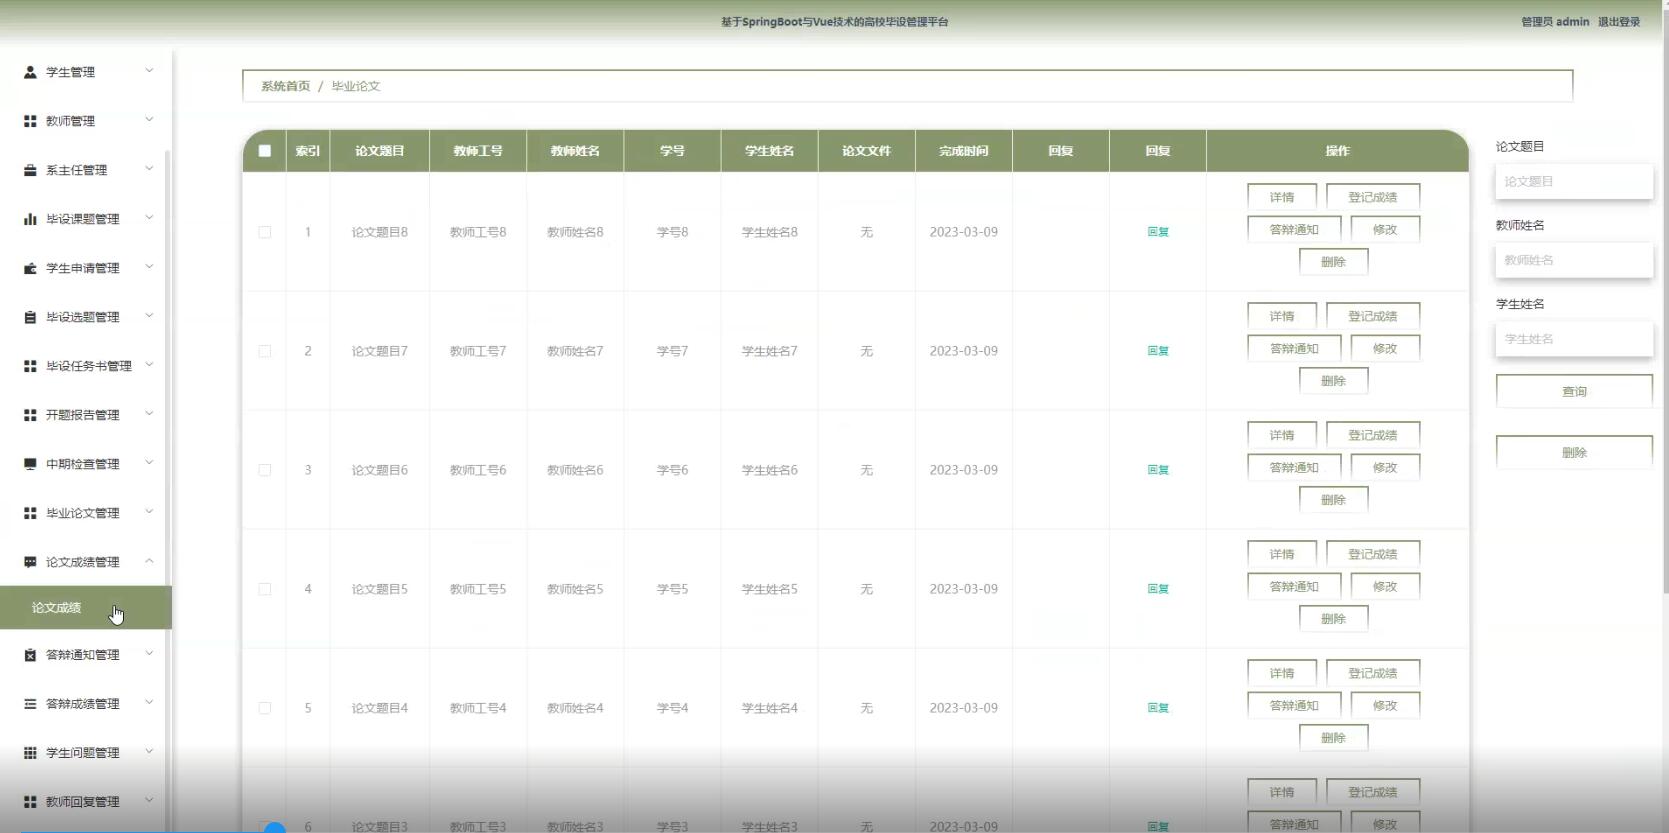Click the 系主任管理 briefcase icon
Screen dimensions: 1669x833
pos(30,170)
